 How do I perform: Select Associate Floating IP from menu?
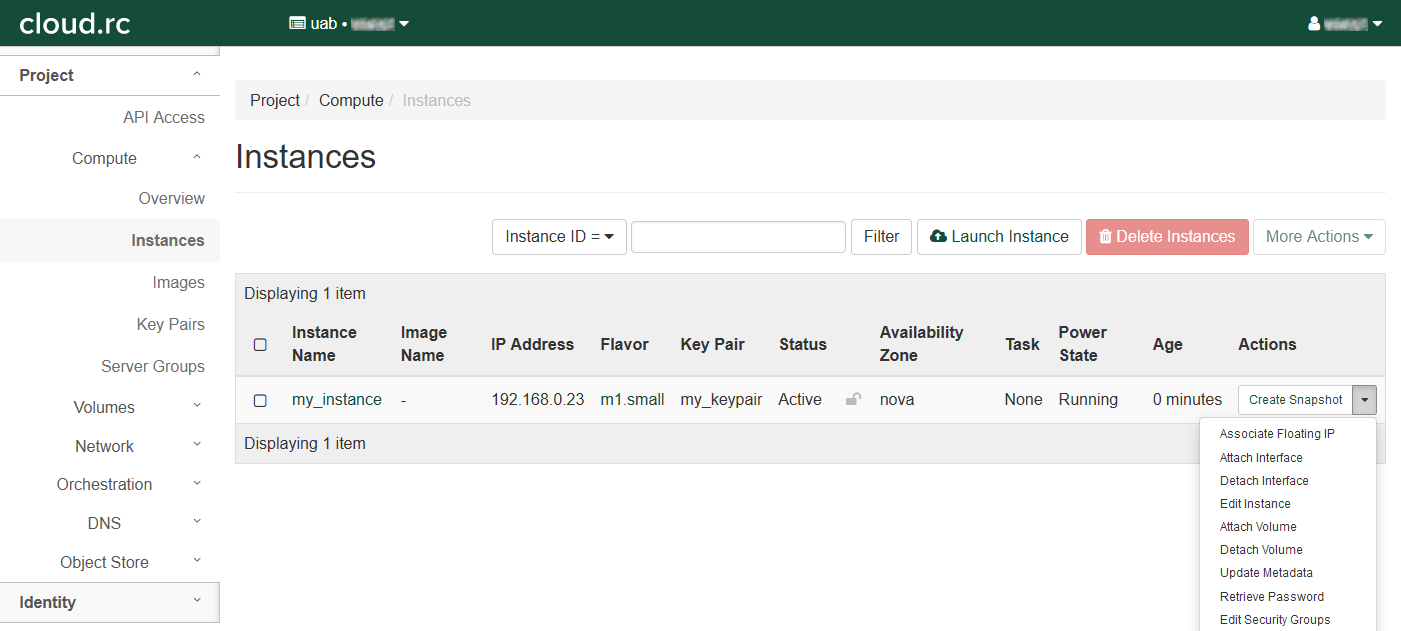click(1276, 434)
